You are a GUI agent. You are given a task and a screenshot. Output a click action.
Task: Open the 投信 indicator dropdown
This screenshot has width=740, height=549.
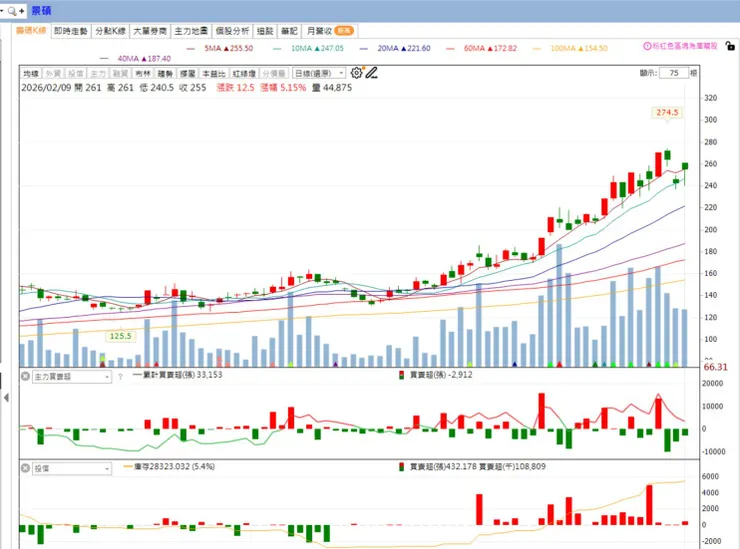coord(72,468)
